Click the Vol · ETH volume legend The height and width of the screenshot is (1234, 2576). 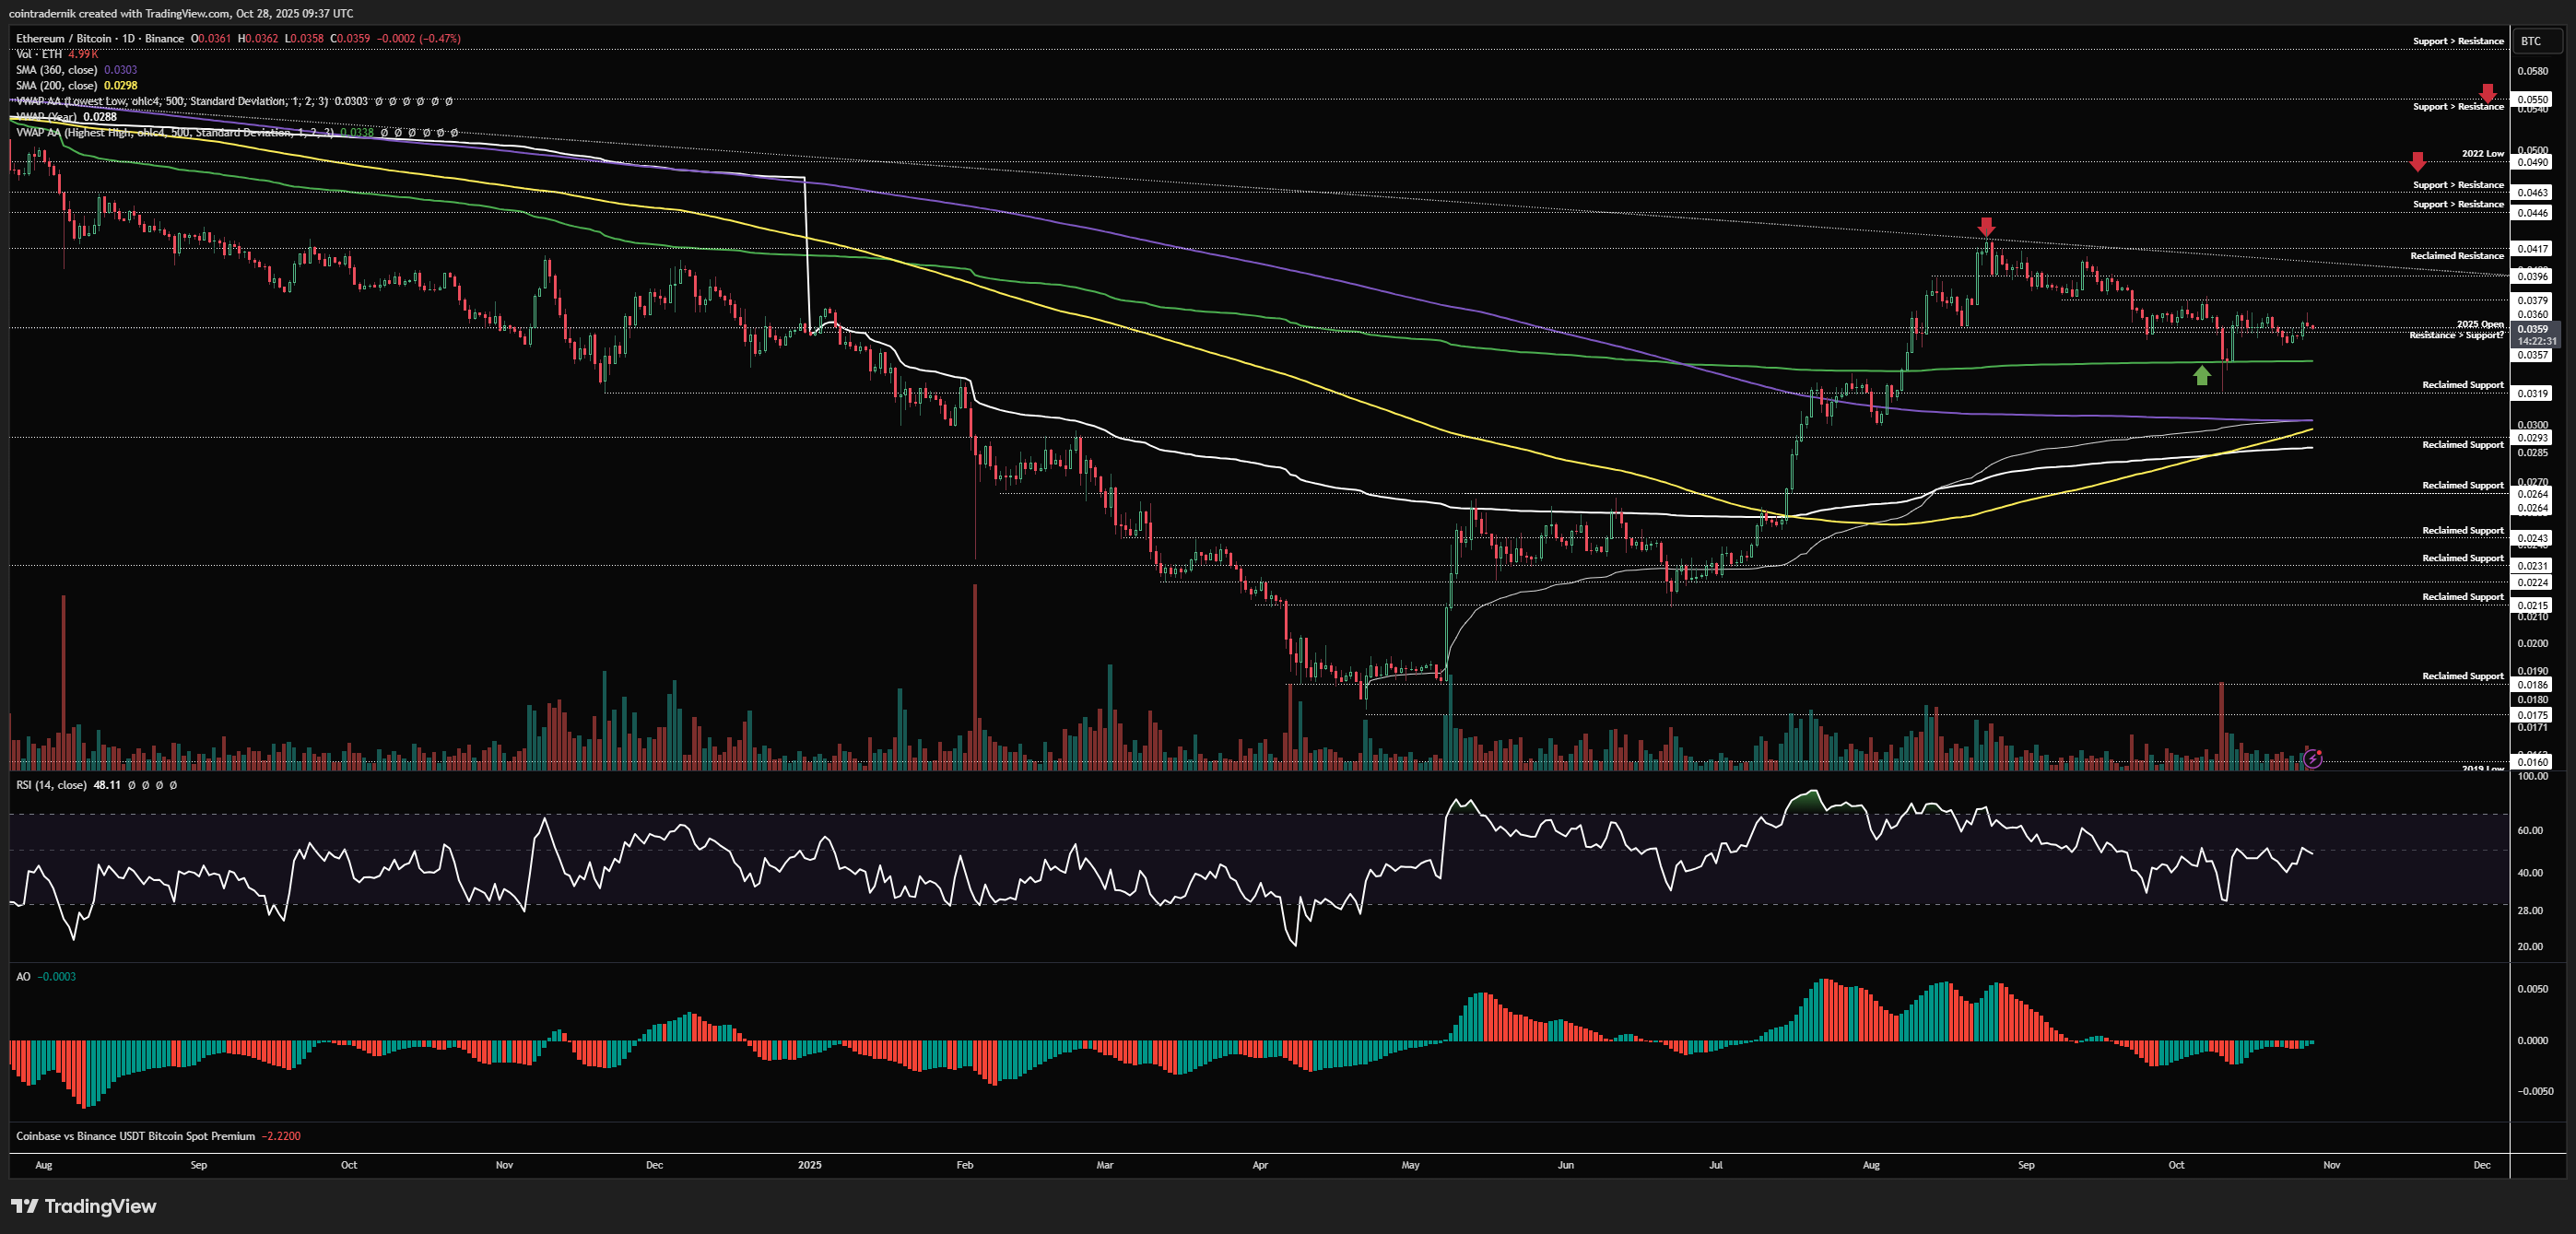click(x=39, y=54)
